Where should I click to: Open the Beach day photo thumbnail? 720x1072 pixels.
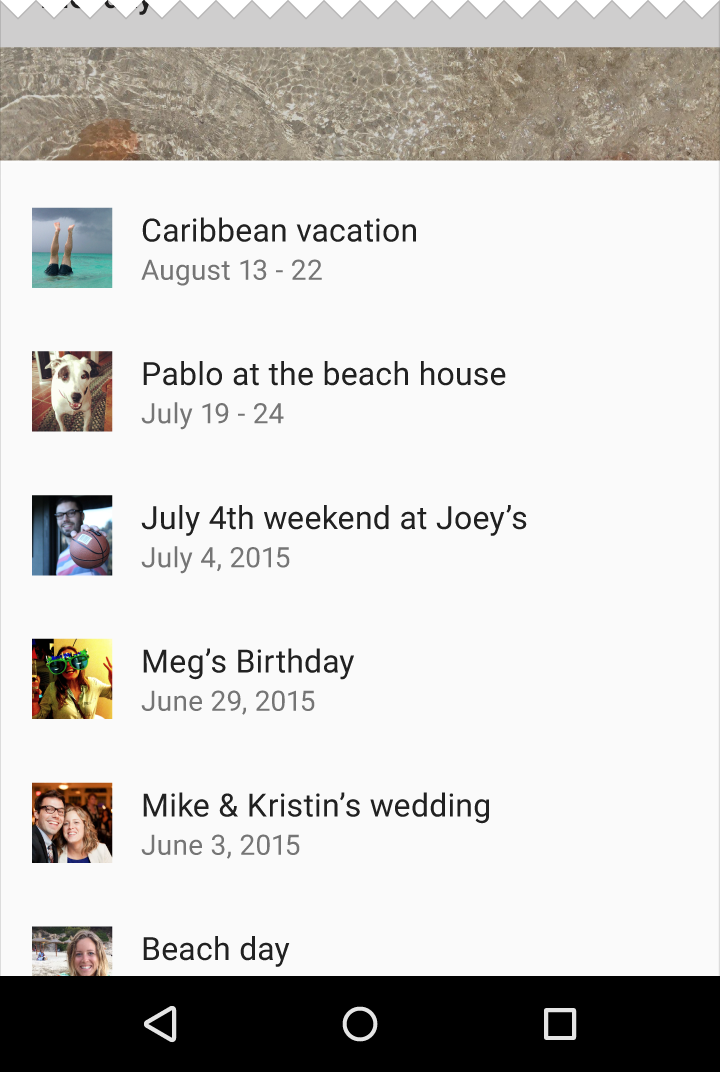click(72, 951)
